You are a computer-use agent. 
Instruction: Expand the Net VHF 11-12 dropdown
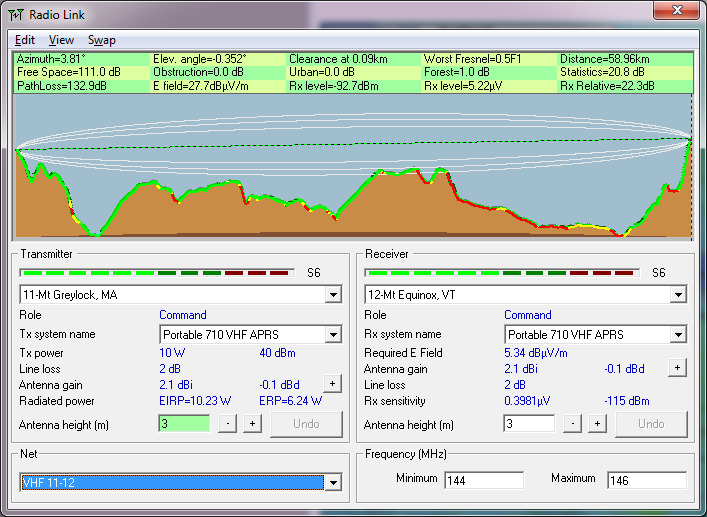(333, 483)
